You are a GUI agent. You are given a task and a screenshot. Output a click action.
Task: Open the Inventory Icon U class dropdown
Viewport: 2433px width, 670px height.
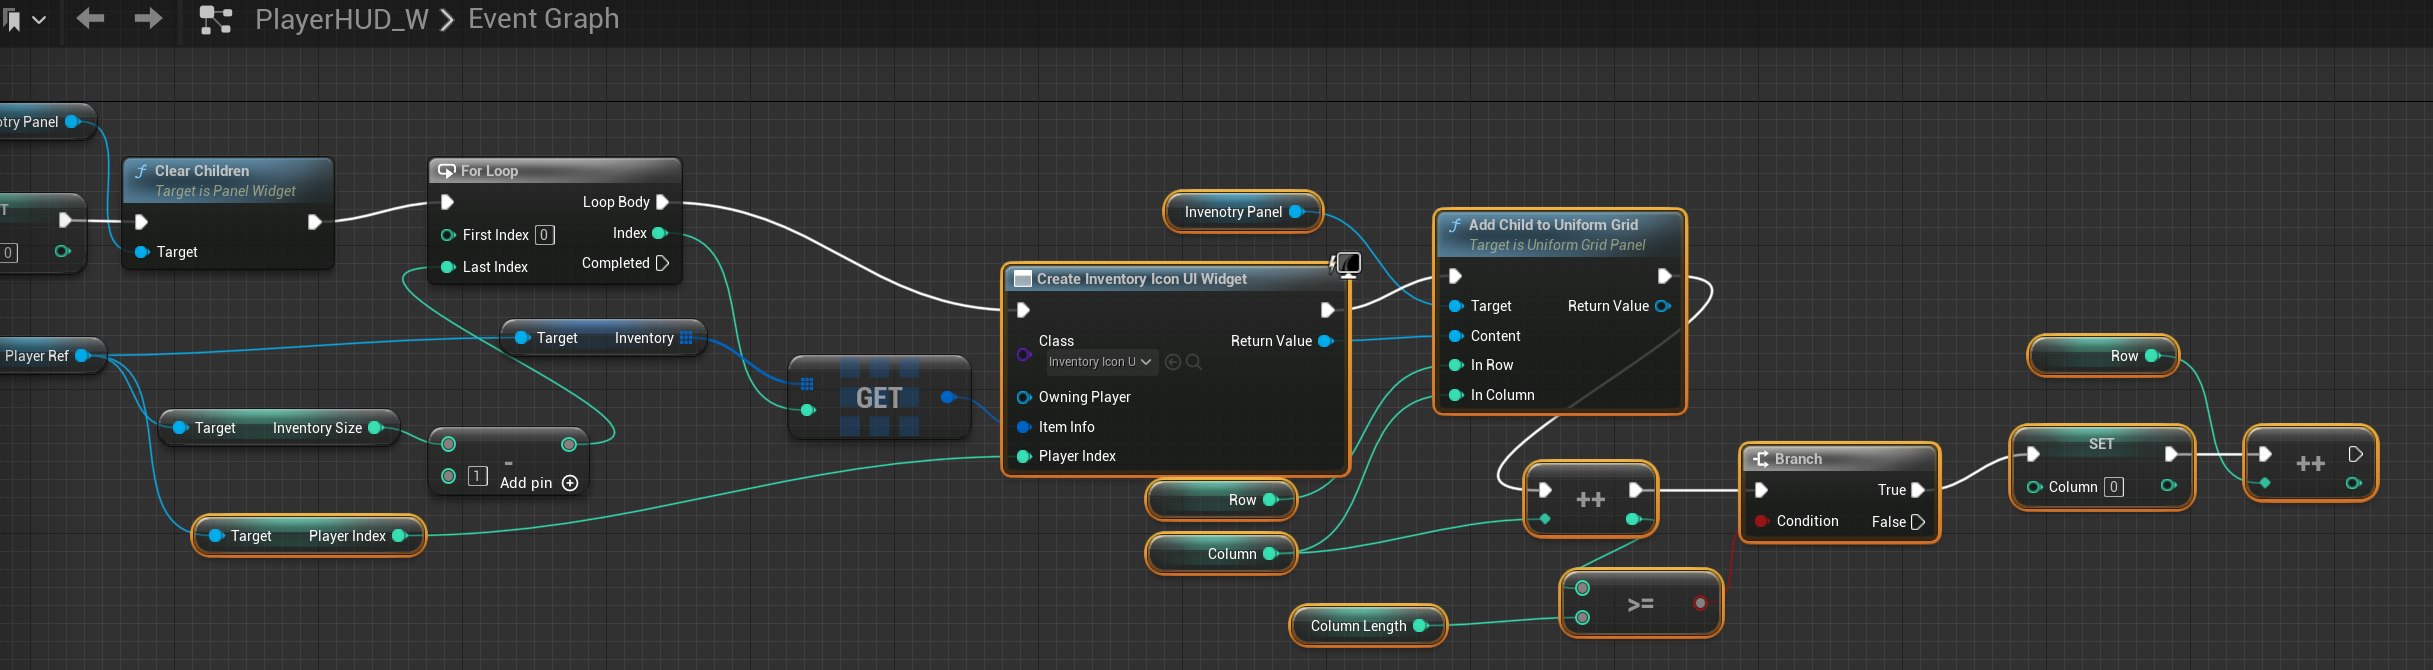(1100, 362)
